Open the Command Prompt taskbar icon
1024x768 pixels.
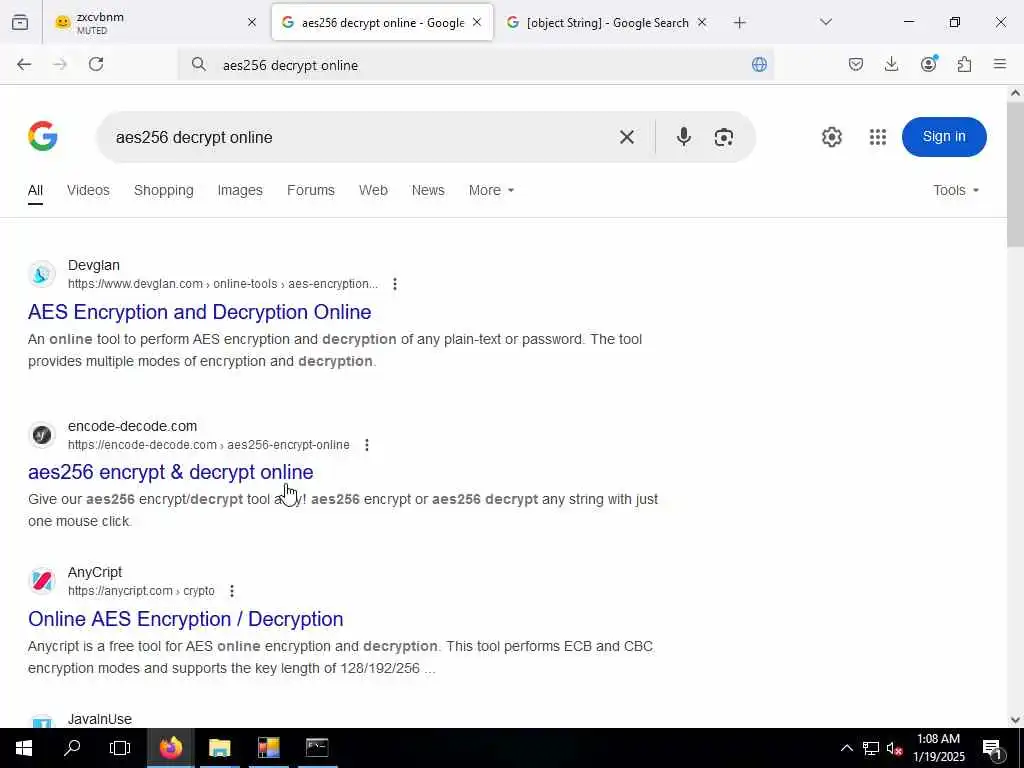(x=317, y=748)
